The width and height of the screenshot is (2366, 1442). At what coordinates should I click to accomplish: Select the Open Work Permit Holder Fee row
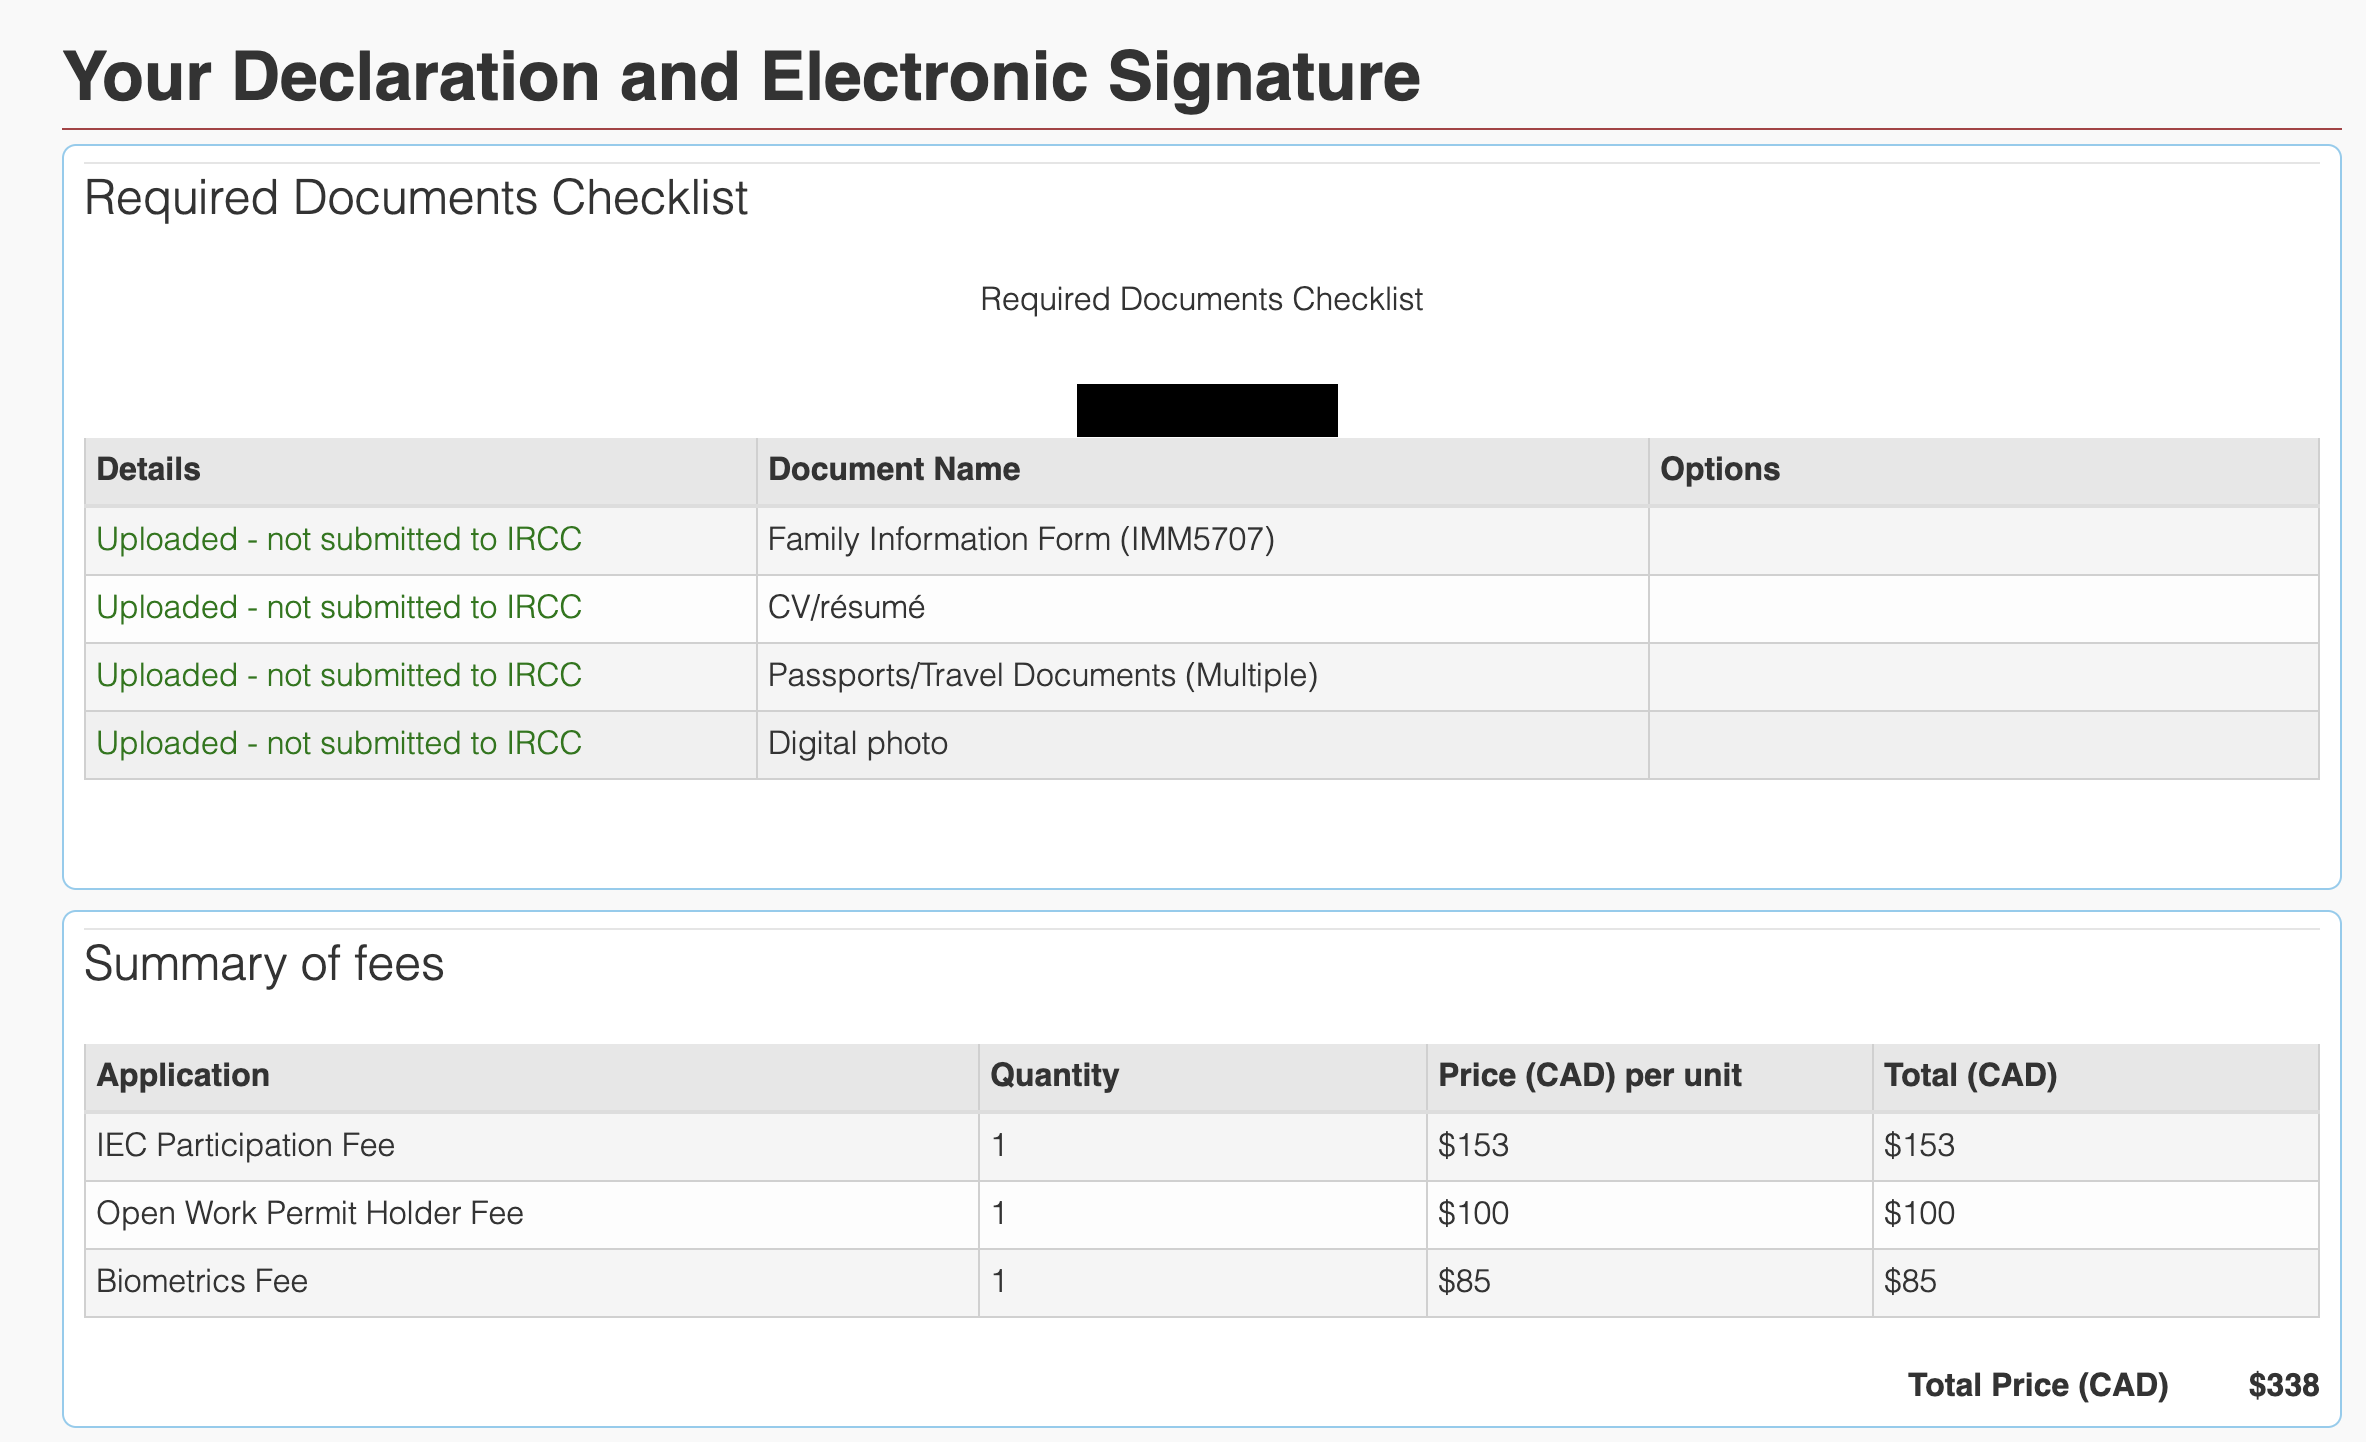[1202, 1214]
